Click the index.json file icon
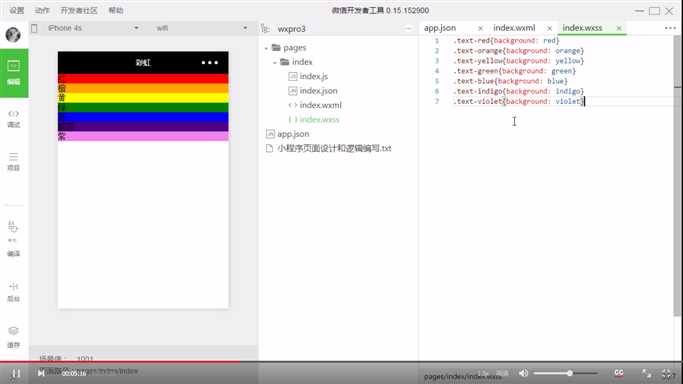Viewport: 683px width, 384px height. 293,91
